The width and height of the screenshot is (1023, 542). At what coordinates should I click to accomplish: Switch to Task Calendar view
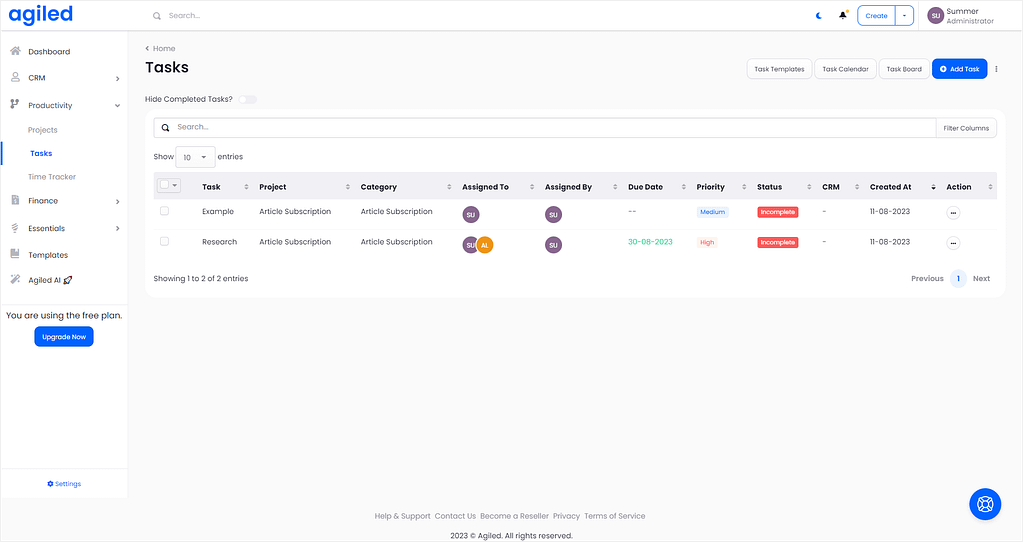click(x=845, y=69)
